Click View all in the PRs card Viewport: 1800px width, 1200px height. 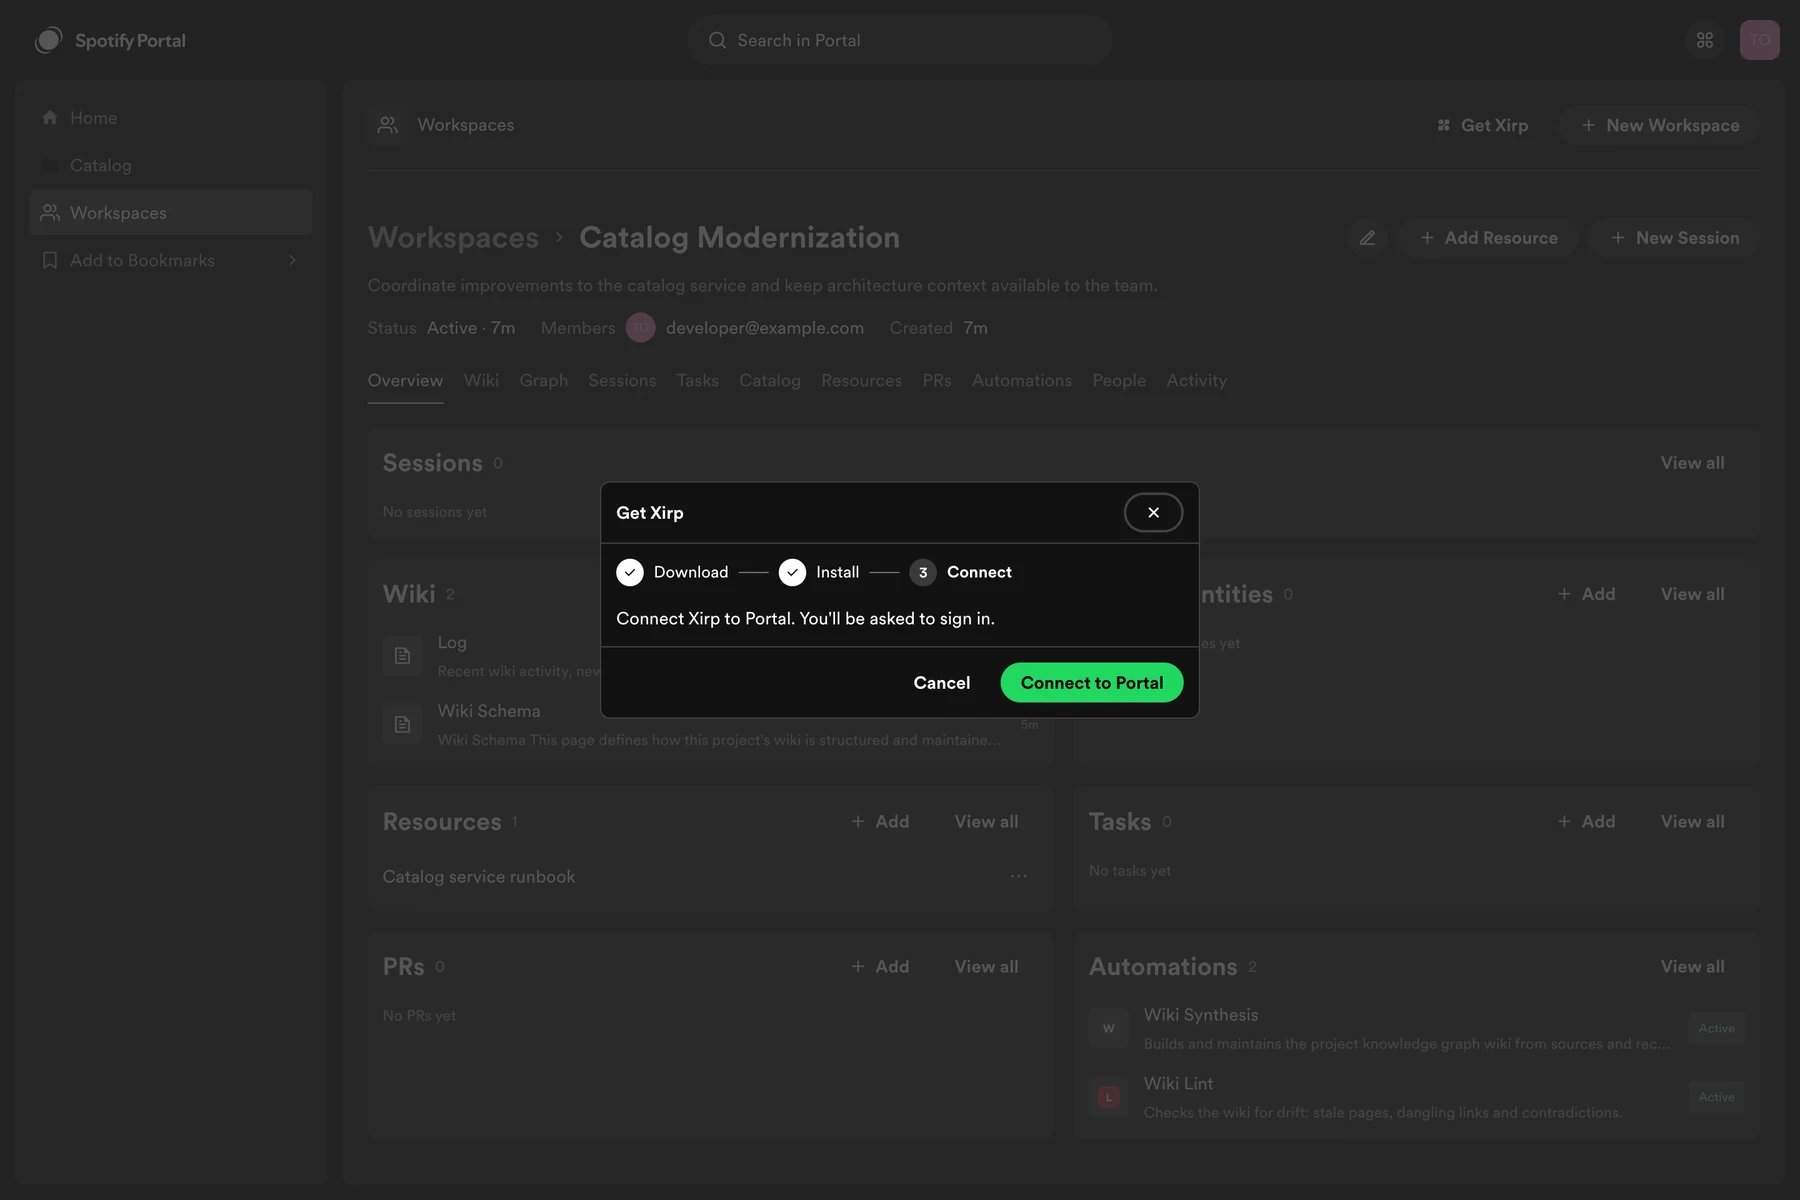click(986, 967)
